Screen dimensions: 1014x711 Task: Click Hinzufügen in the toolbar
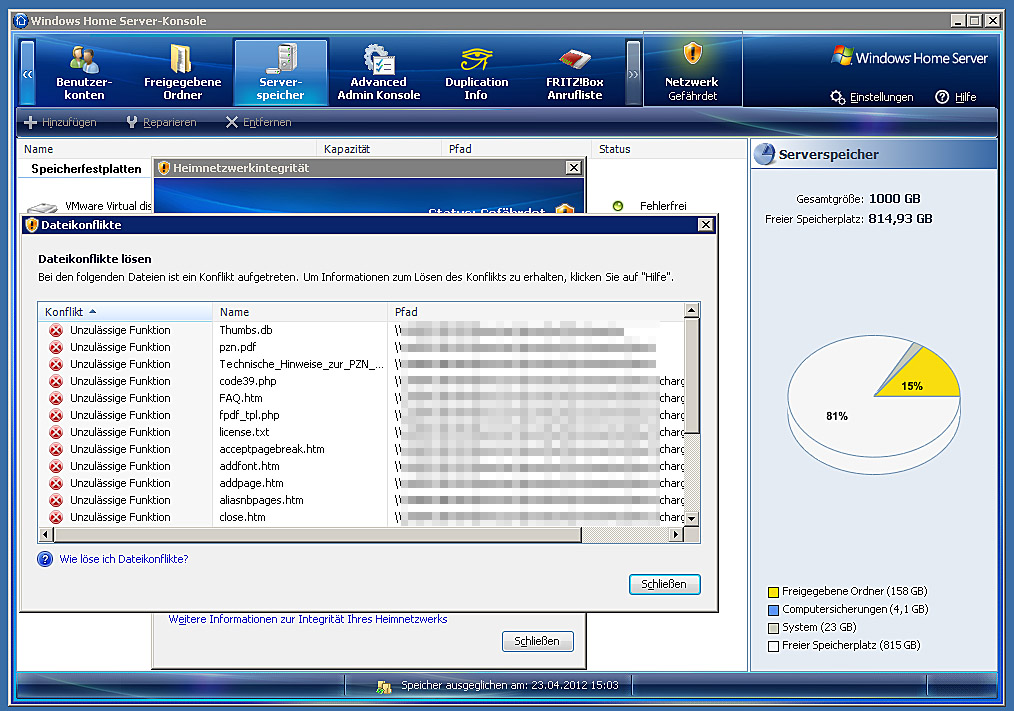pyautogui.click(x=60, y=122)
